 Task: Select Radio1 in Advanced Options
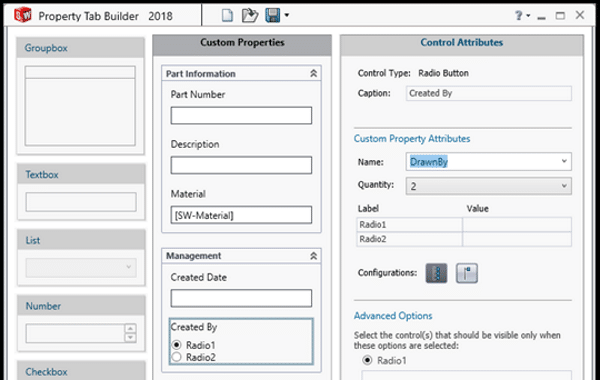coord(367,360)
